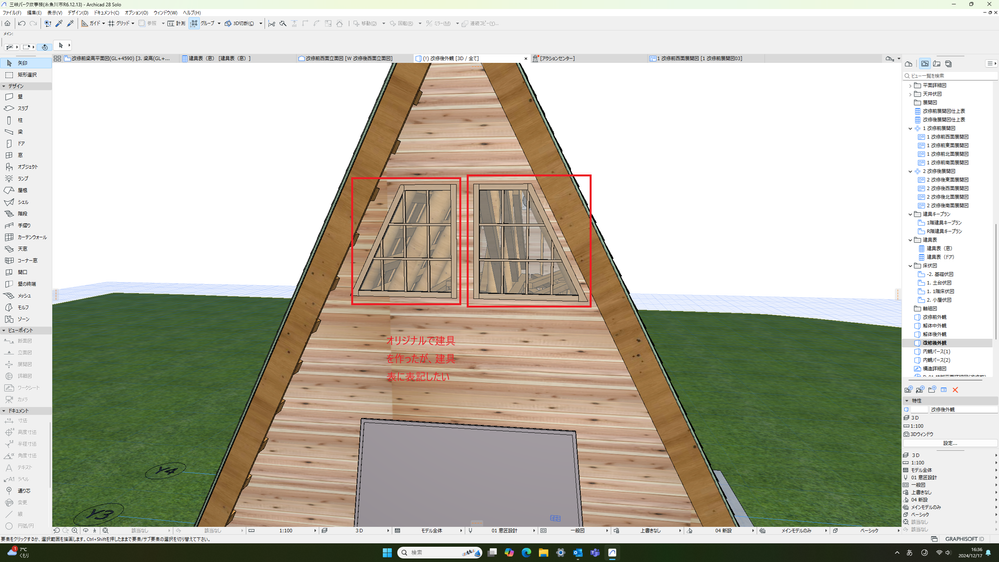Switch to the 建具表（窓） tab
This screenshot has width=999, height=562.
click(x=238, y=58)
